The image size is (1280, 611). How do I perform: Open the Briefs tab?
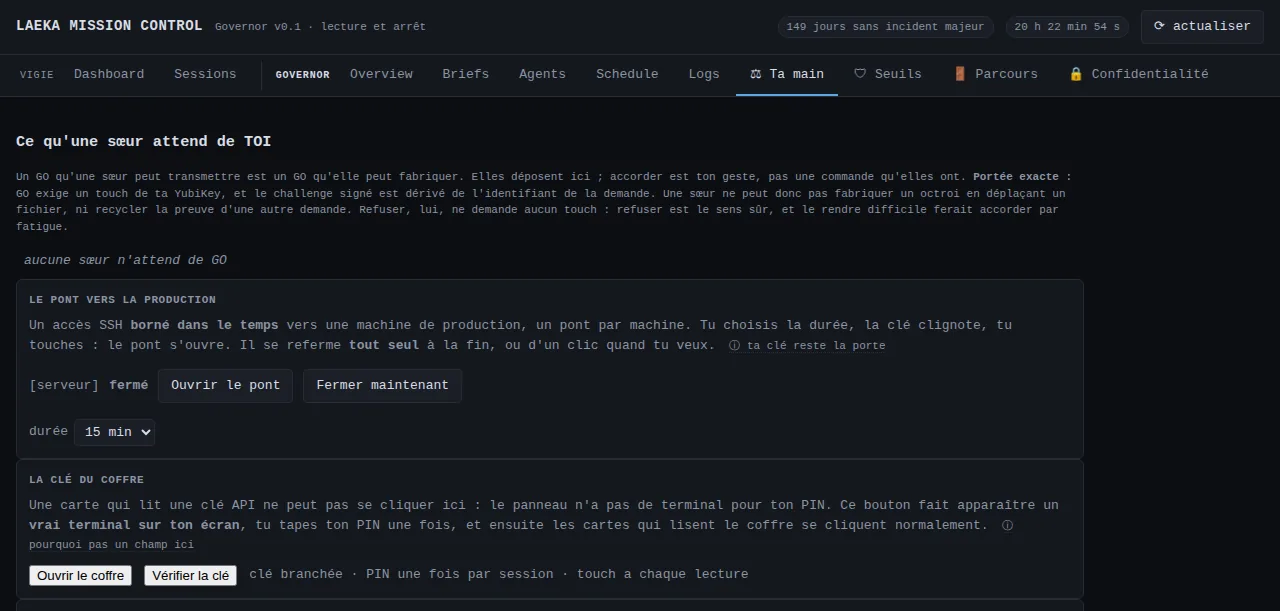466,74
